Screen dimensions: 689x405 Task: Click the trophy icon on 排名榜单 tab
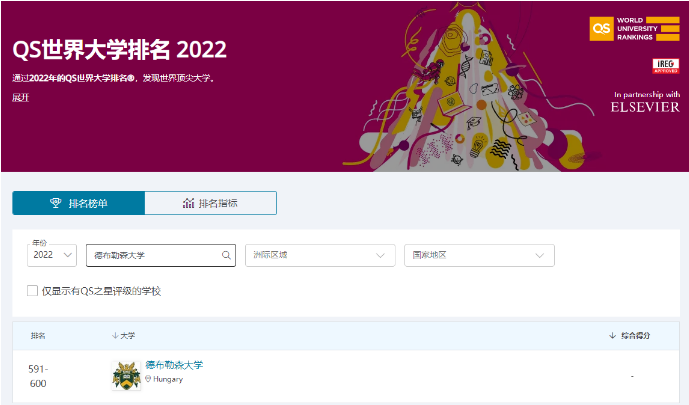coord(56,203)
